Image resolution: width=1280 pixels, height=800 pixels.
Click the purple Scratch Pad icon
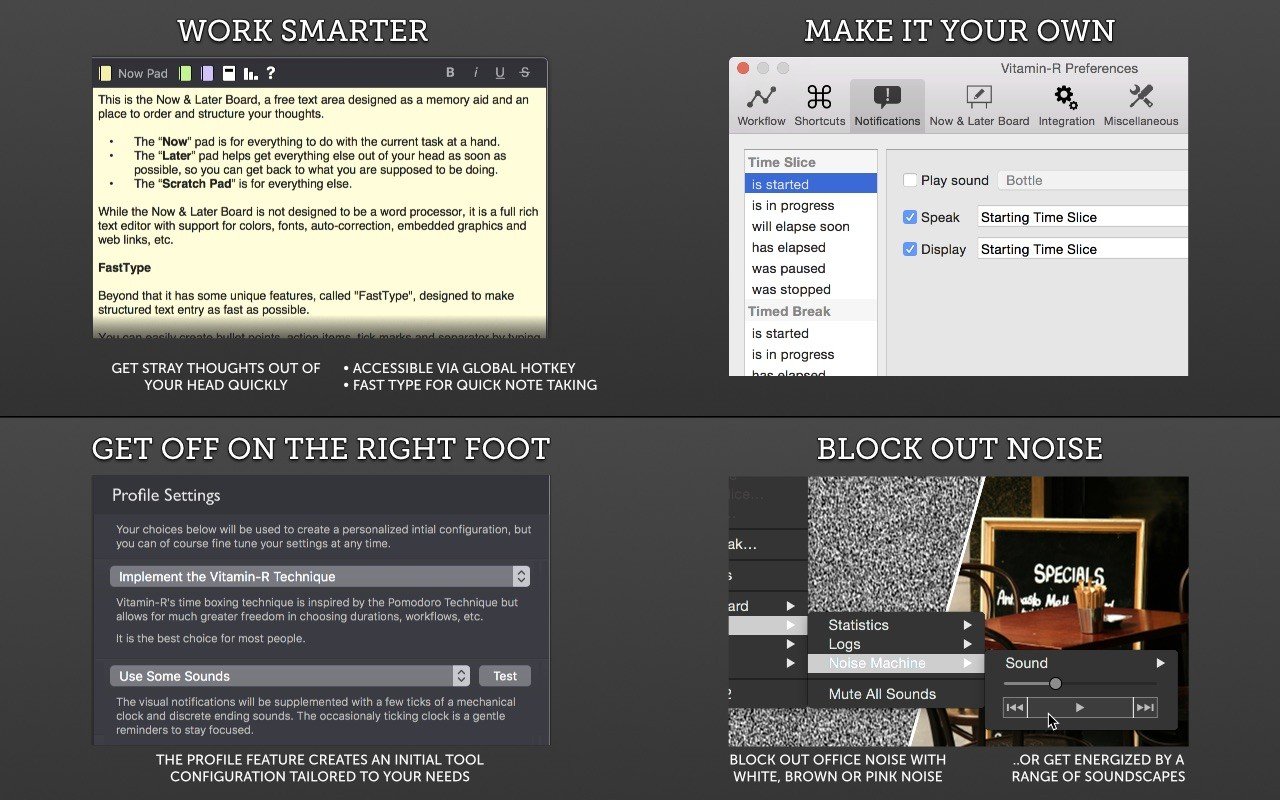coord(207,73)
